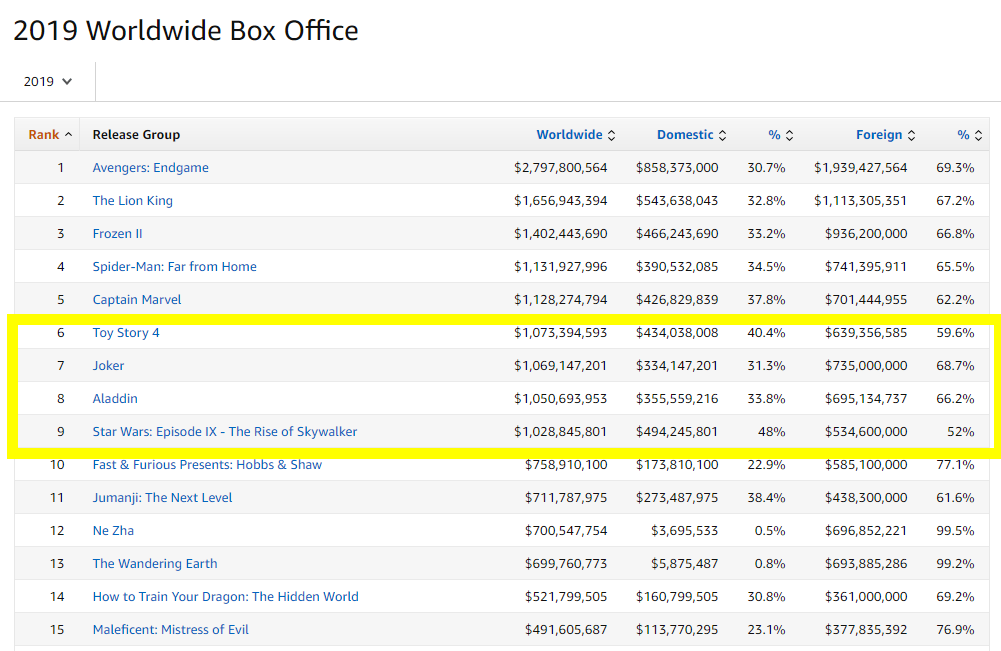Select the 0.8% domestic share cell

(770, 564)
